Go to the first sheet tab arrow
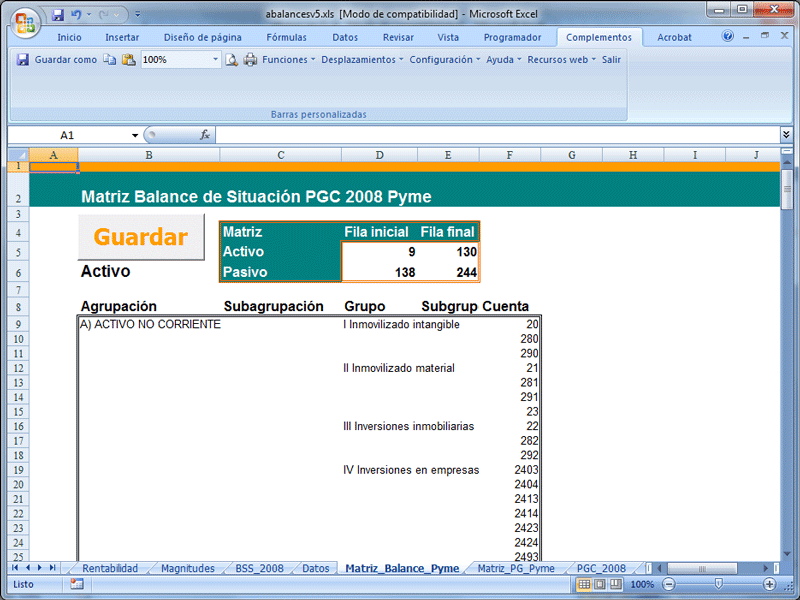800x600 pixels. pyautogui.click(x=15, y=567)
